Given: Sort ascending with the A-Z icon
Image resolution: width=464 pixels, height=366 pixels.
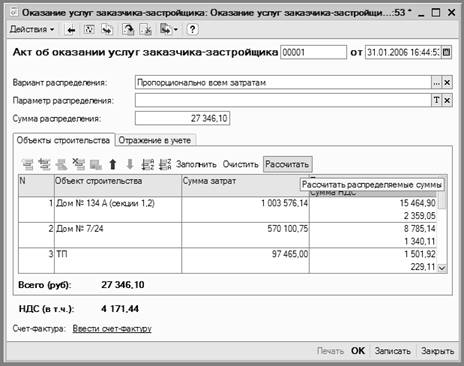Looking at the screenshot, I should [148, 164].
